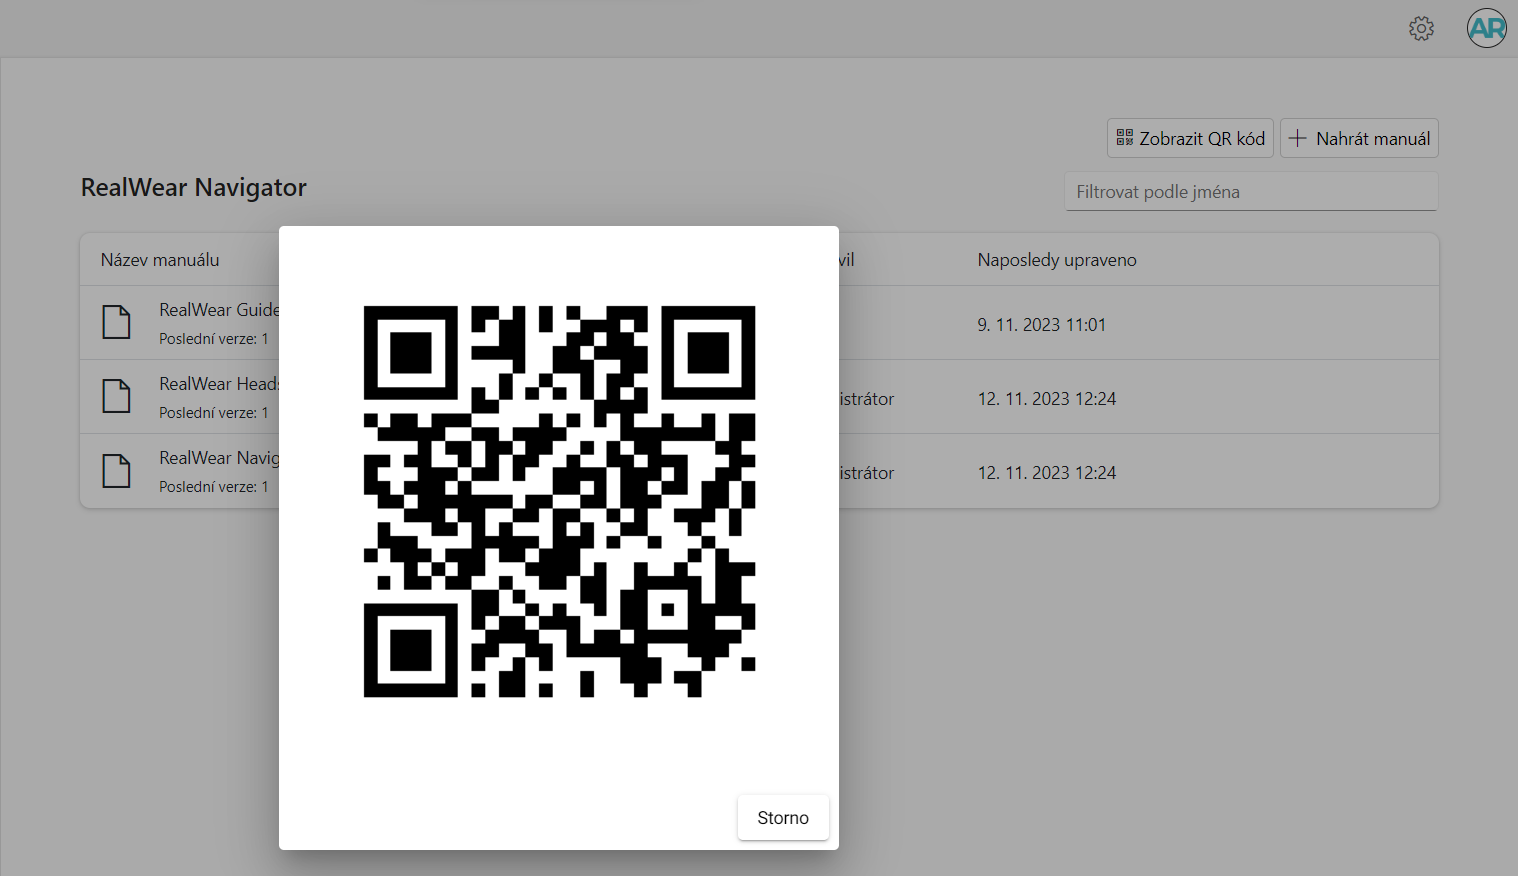This screenshot has height=876, width=1518.
Task: Click Zobrazit QR kód button
Action: pos(1190,138)
